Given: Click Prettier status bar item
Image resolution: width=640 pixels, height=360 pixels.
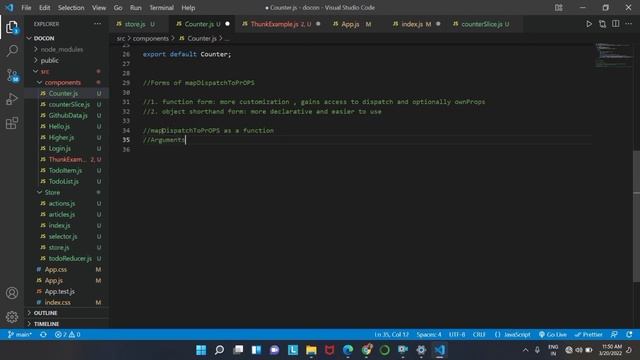Looking at the screenshot, I should click(588, 334).
